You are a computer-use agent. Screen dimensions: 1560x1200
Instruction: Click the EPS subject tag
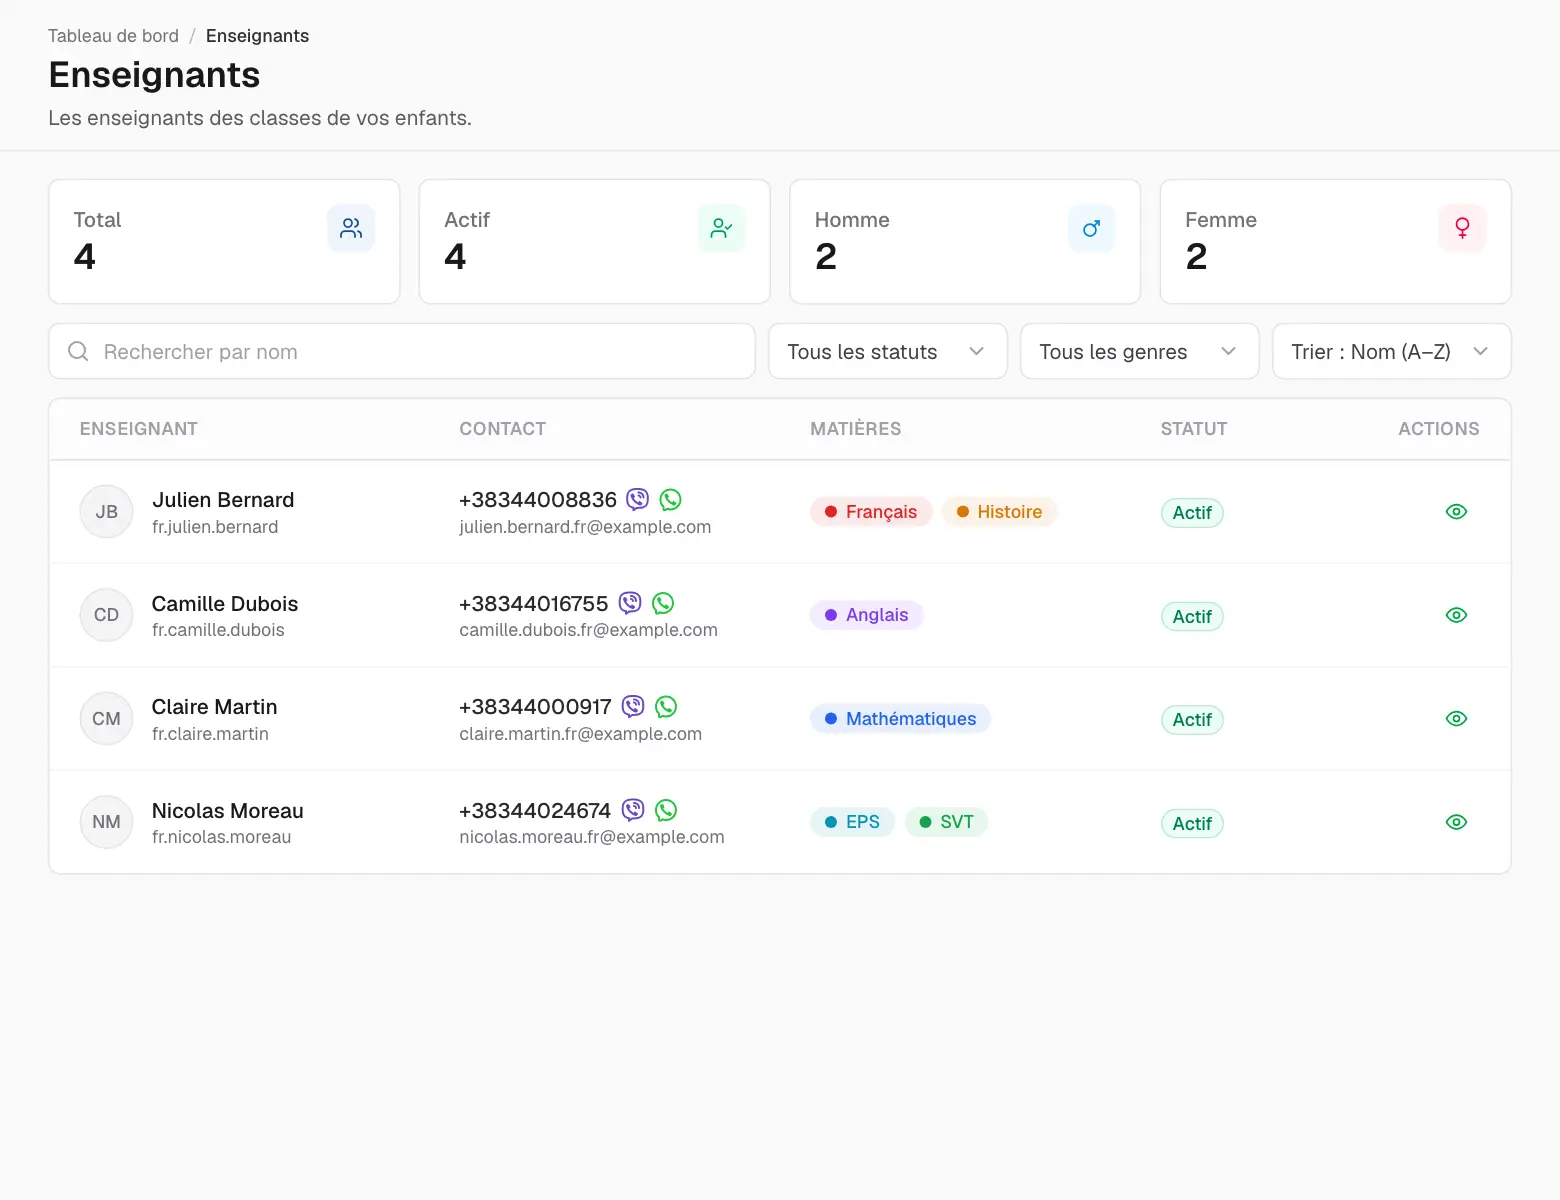click(x=852, y=822)
